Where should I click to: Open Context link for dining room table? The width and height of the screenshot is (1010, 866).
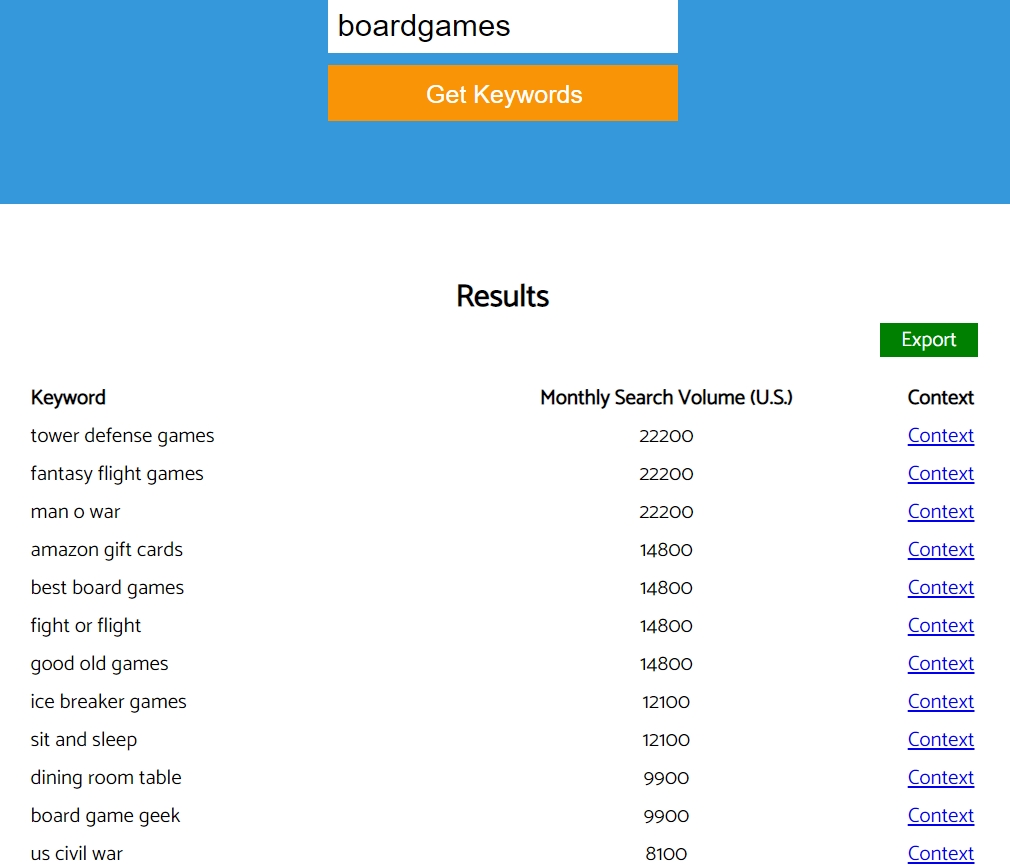point(940,778)
